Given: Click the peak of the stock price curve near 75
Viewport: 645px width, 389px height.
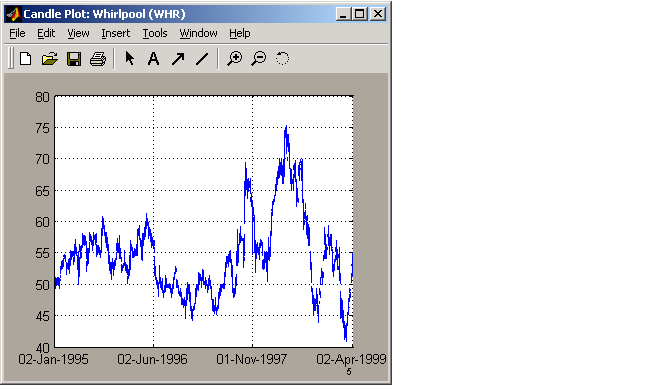Looking at the screenshot, I should pyautogui.click(x=286, y=127).
